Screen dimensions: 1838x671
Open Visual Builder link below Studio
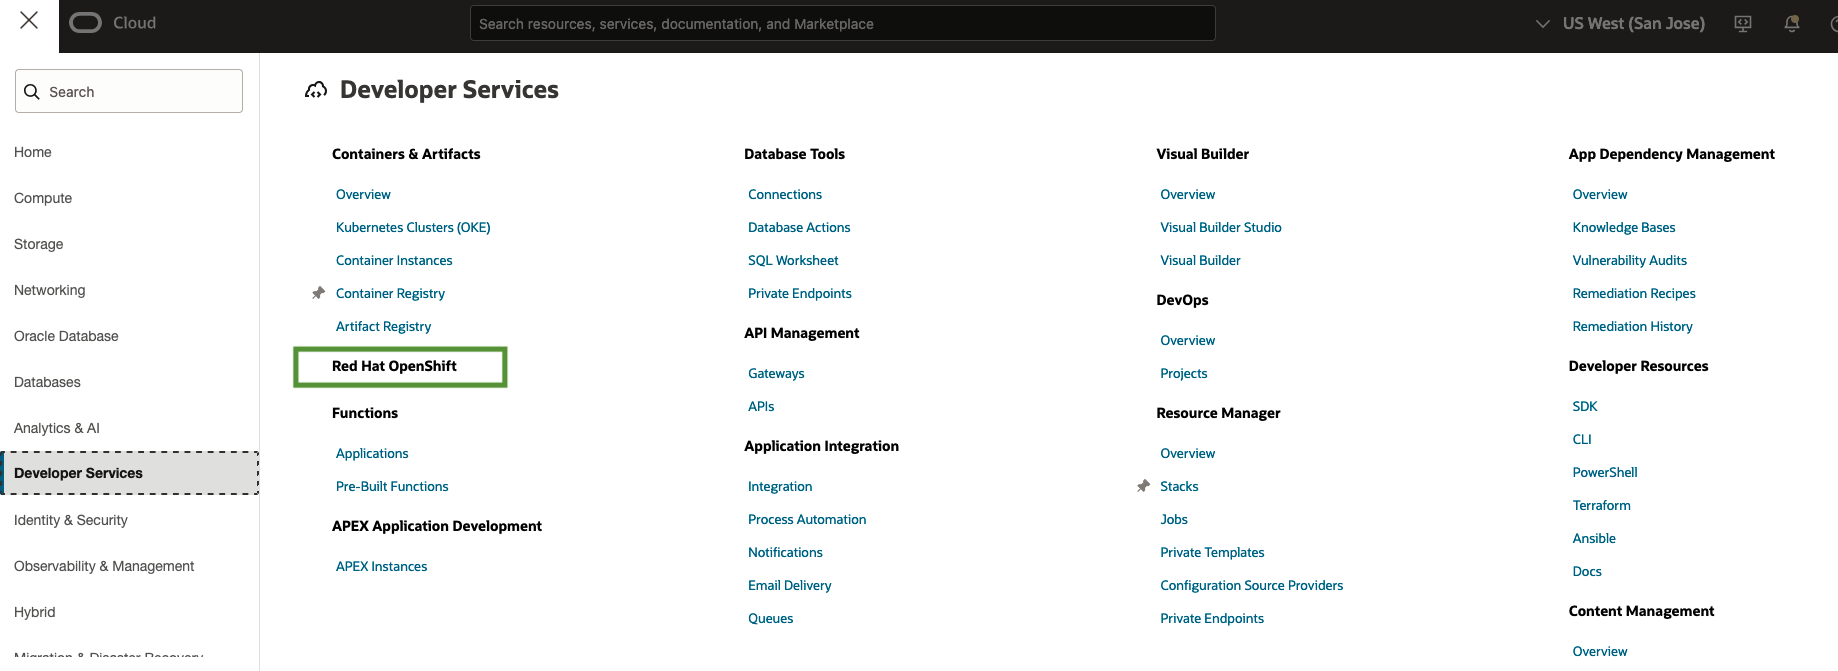1200,260
